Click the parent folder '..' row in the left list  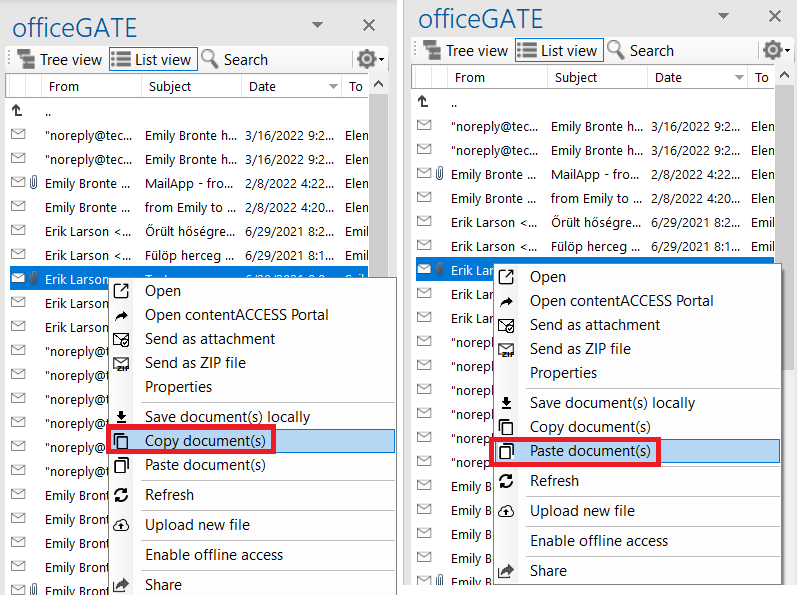click(x=47, y=112)
